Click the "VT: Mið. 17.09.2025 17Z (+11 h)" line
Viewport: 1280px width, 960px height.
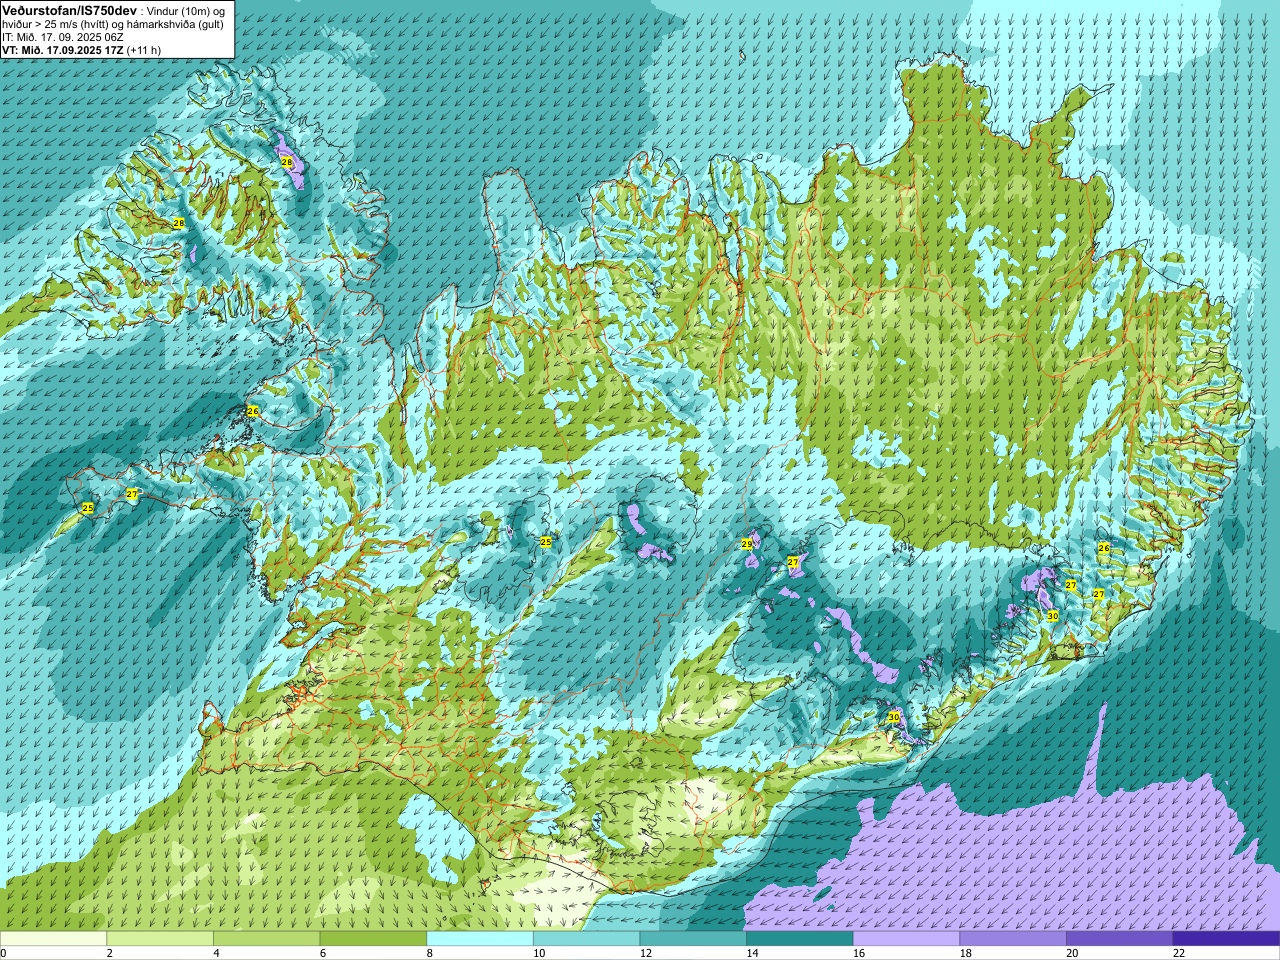(82, 50)
